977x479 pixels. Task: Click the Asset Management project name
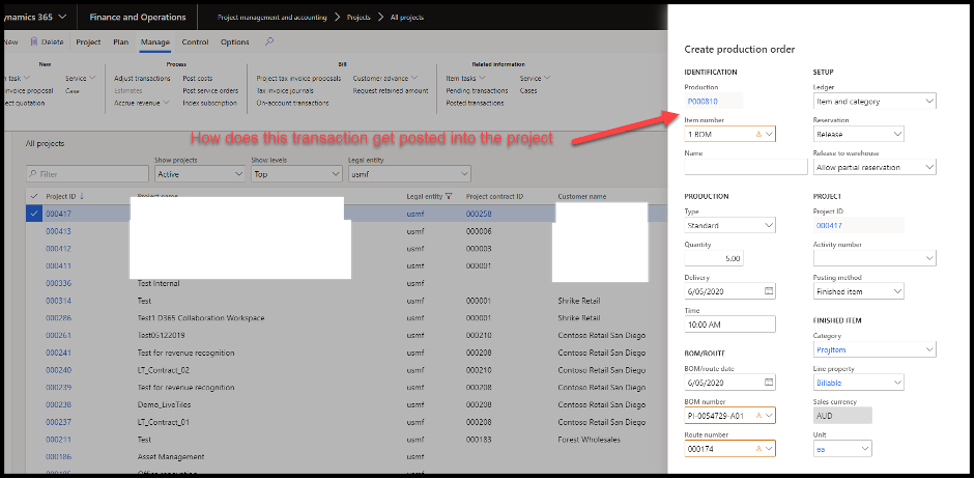click(x=171, y=457)
